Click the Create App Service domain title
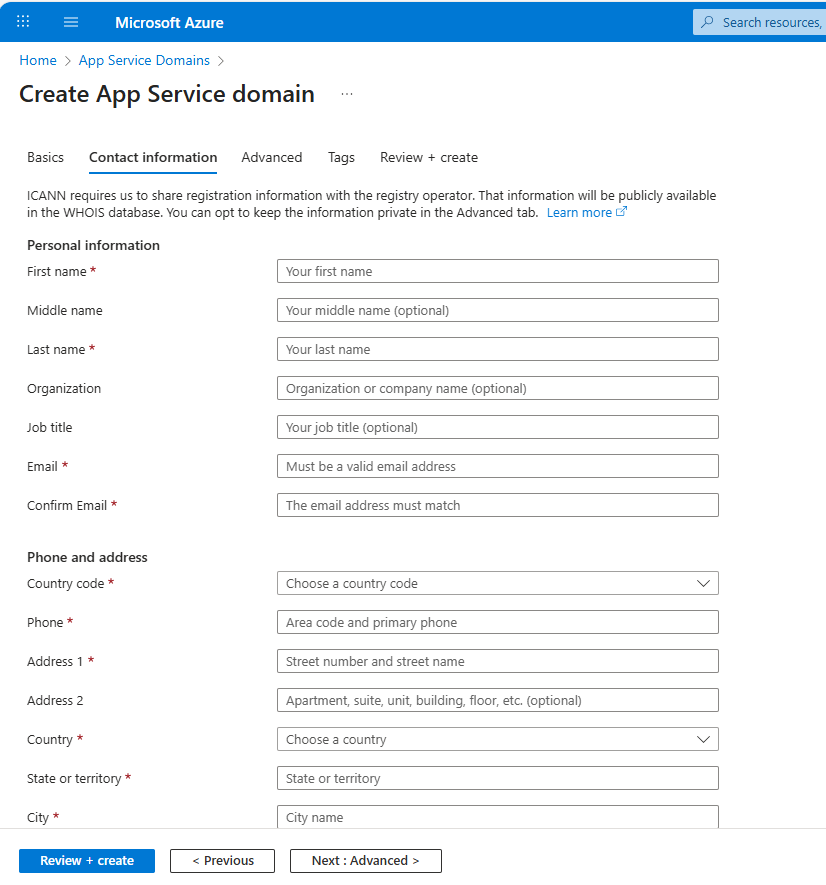 (167, 94)
